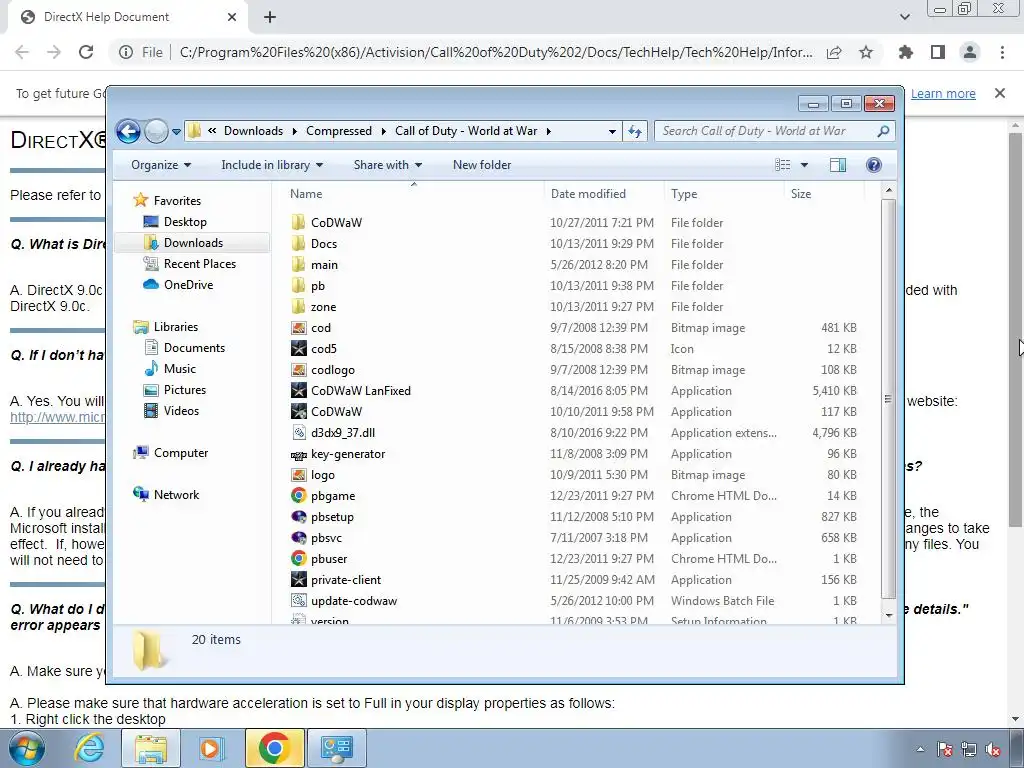Open the Share with menu
Viewport: 1024px width, 768px height.
(387, 165)
